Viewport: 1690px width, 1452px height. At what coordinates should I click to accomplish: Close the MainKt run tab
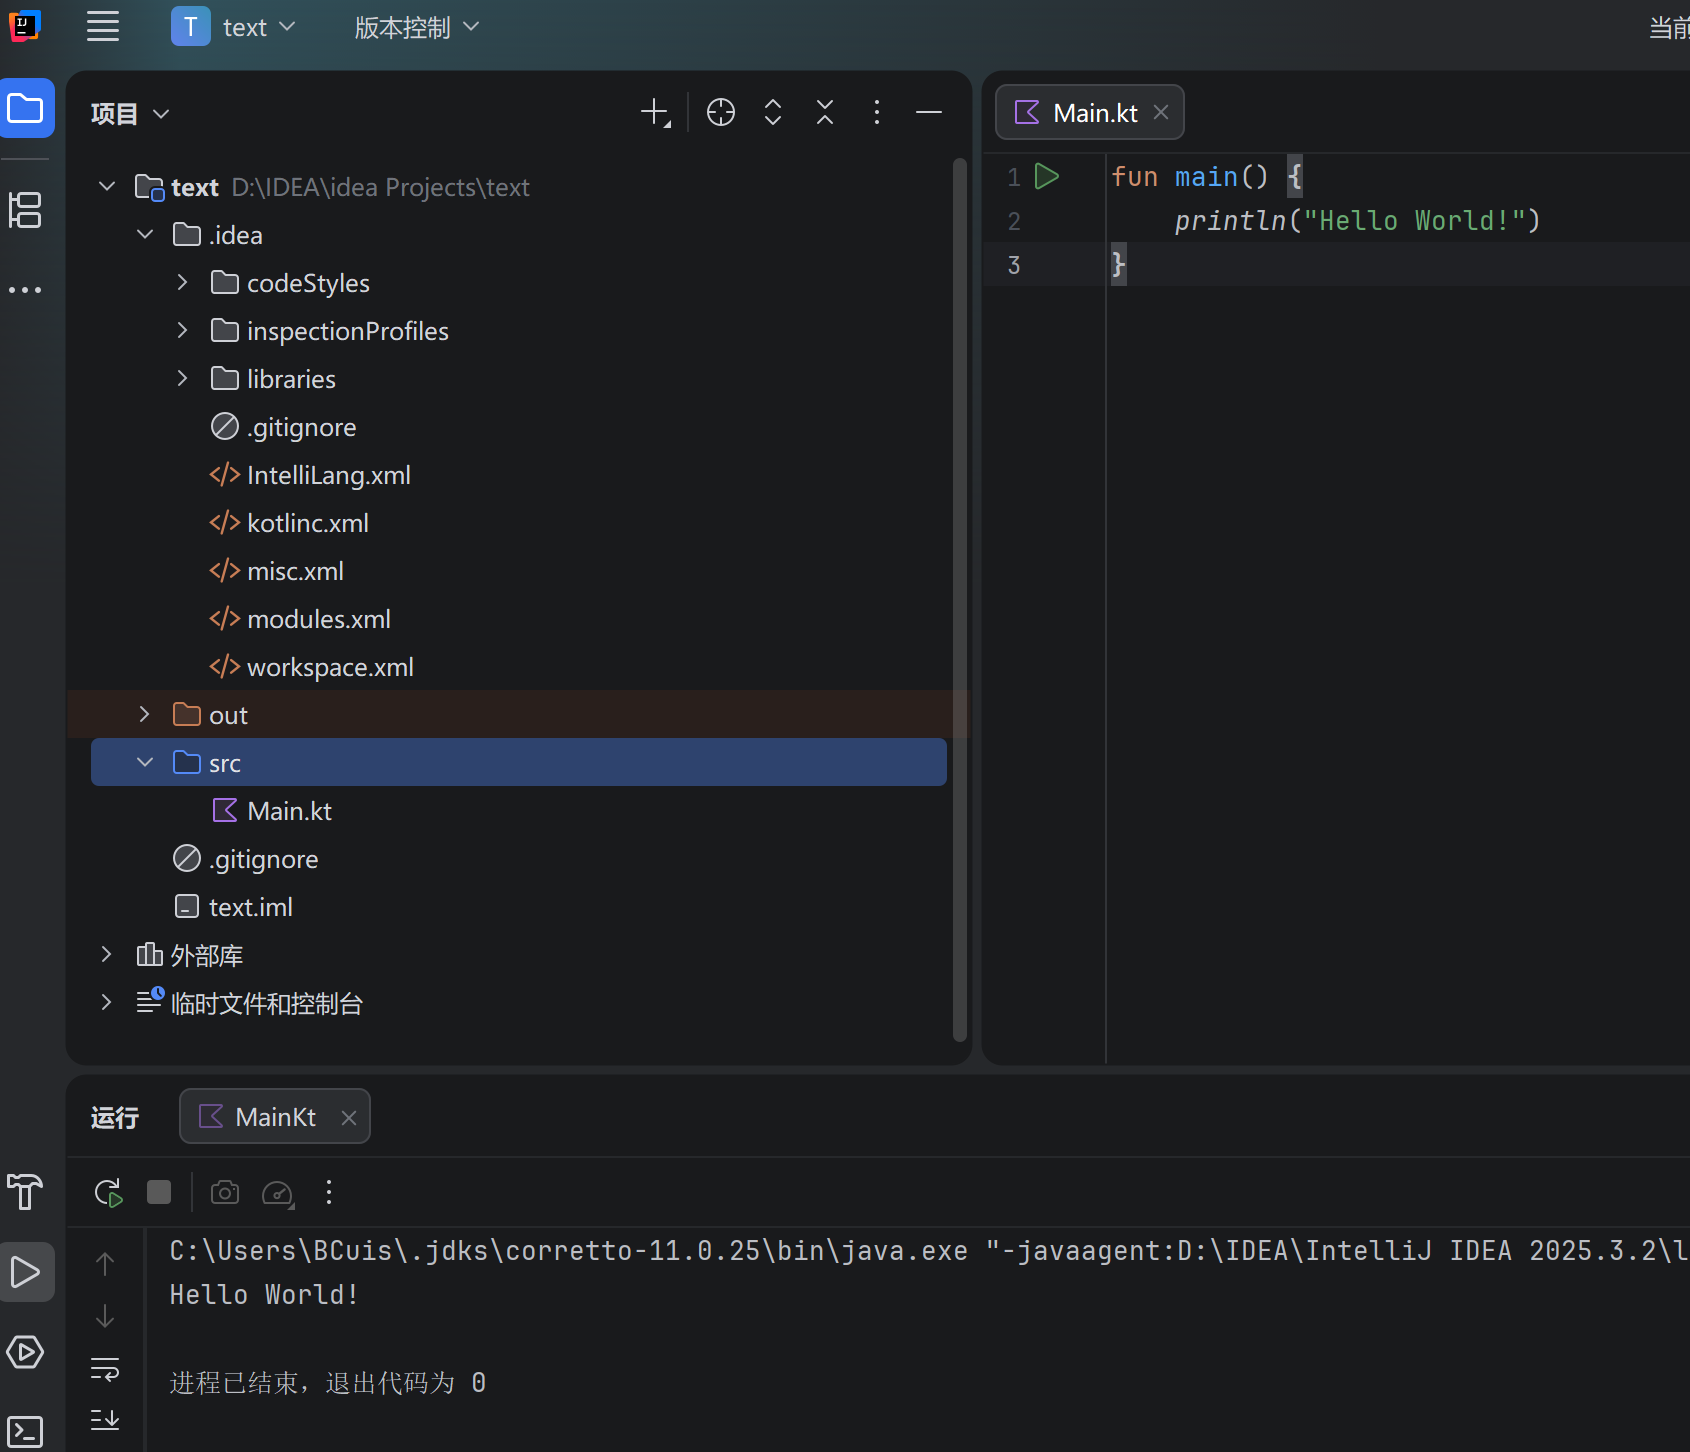click(348, 1116)
